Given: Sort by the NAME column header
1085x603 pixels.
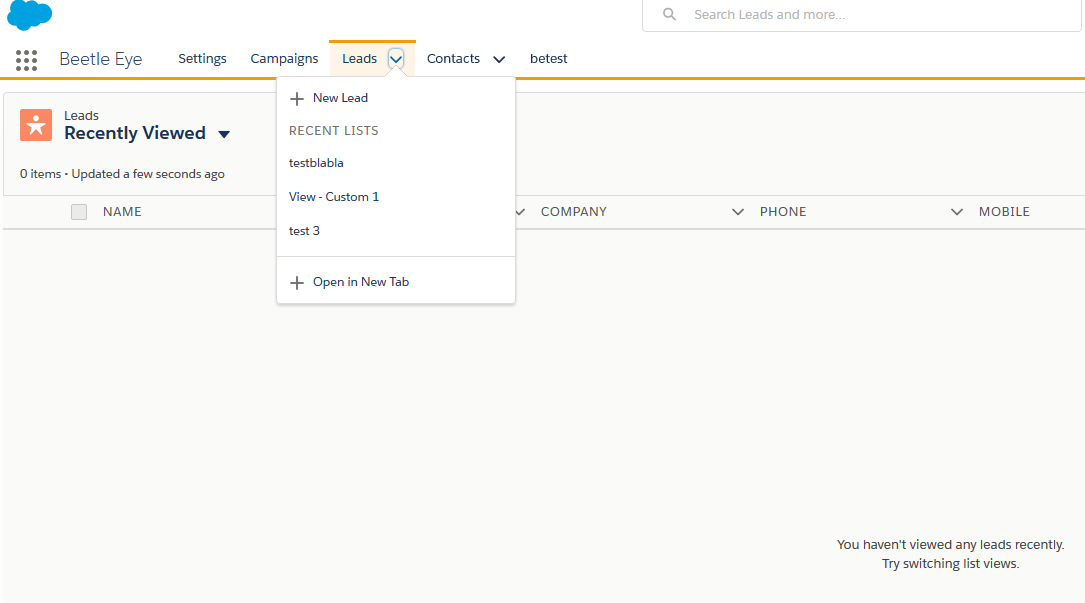Looking at the screenshot, I should click(122, 212).
